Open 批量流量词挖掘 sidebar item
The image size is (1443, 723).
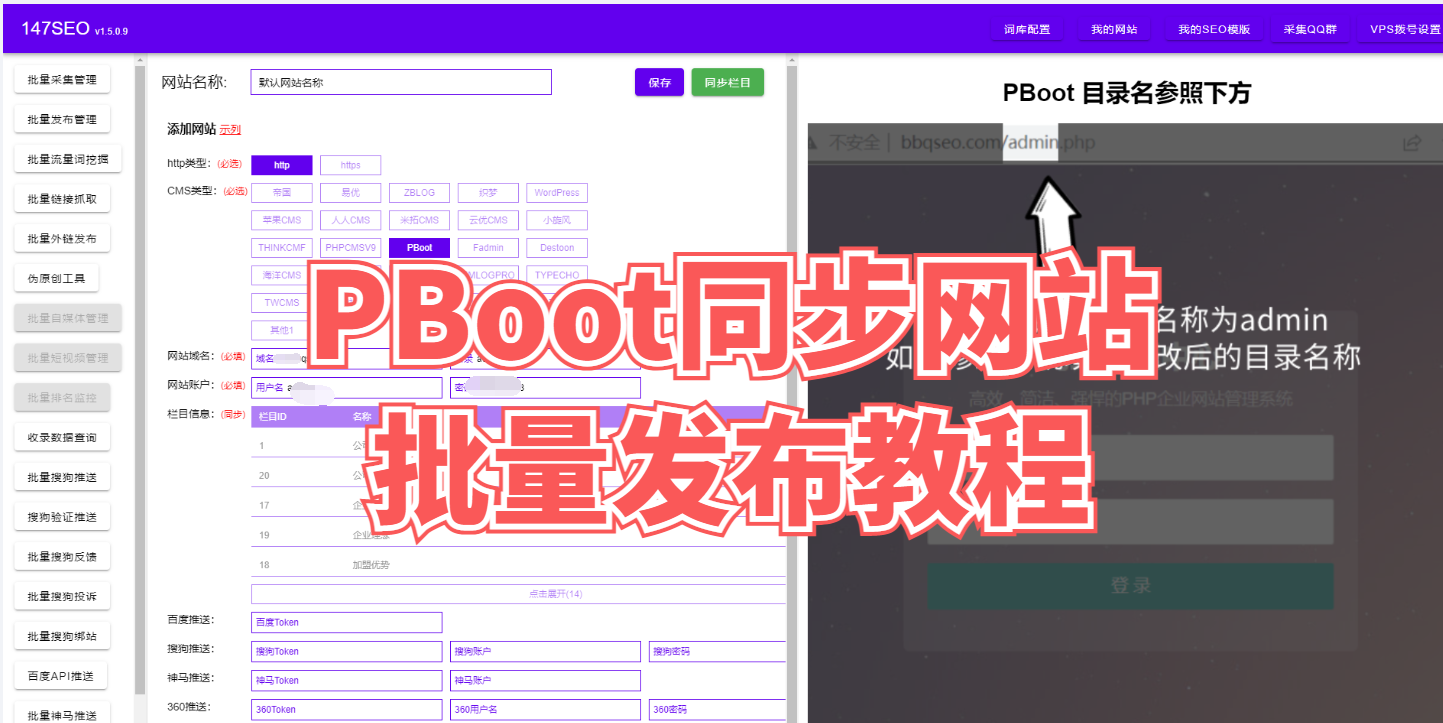[68, 160]
